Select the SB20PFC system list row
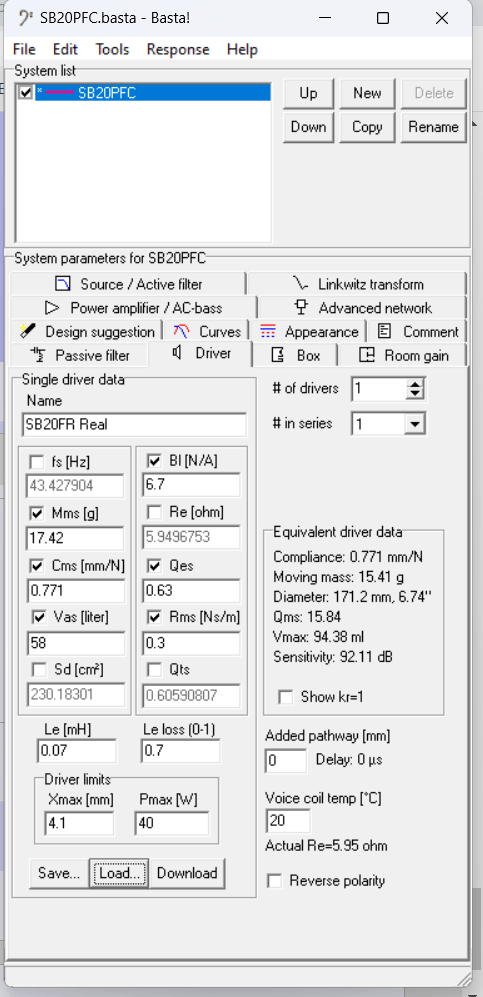This screenshot has height=997, width=483. 153,93
